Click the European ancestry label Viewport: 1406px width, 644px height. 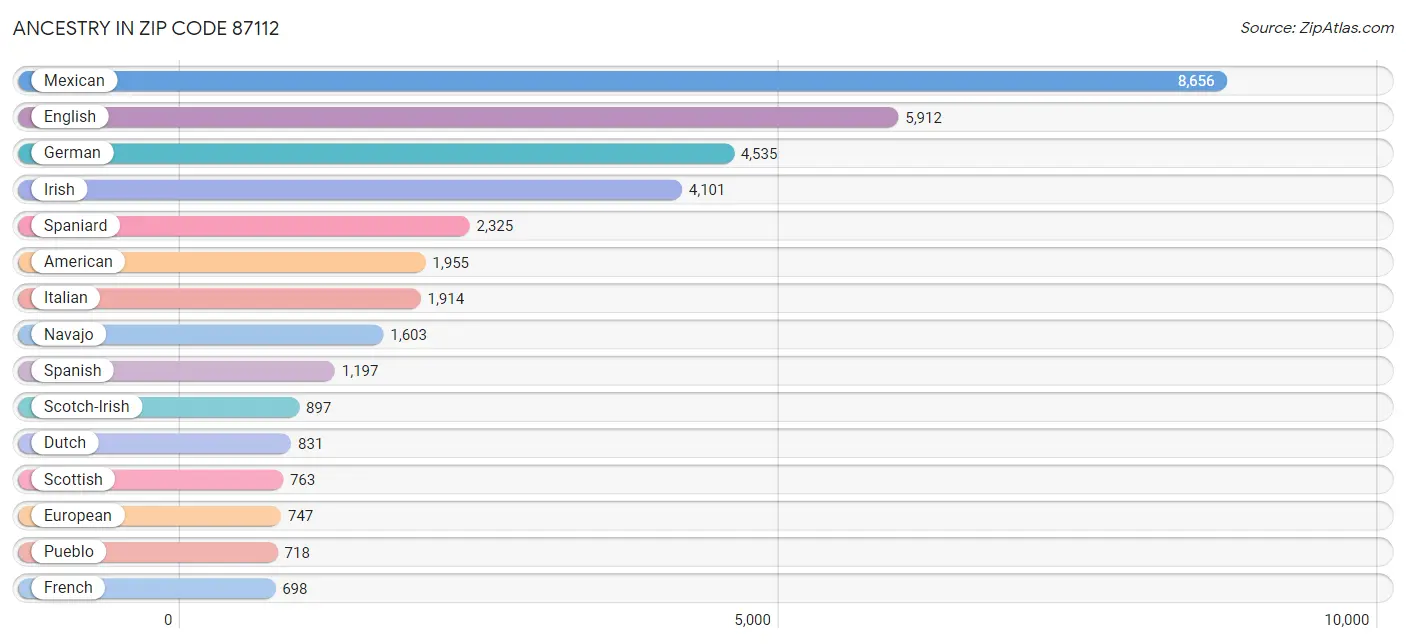(78, 516)
